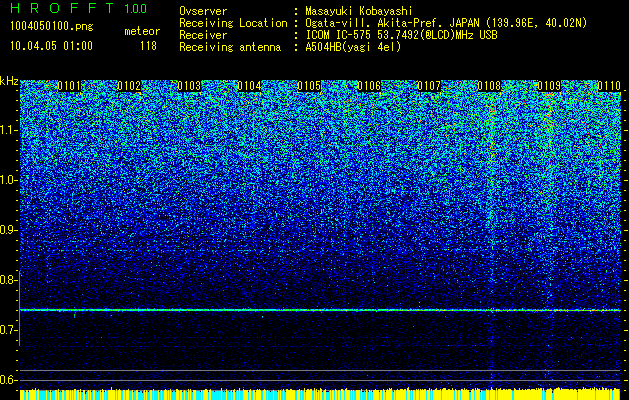Click the kHz axis unit label
The width and height of the screenshot is (629, 400).
[9, 81]
